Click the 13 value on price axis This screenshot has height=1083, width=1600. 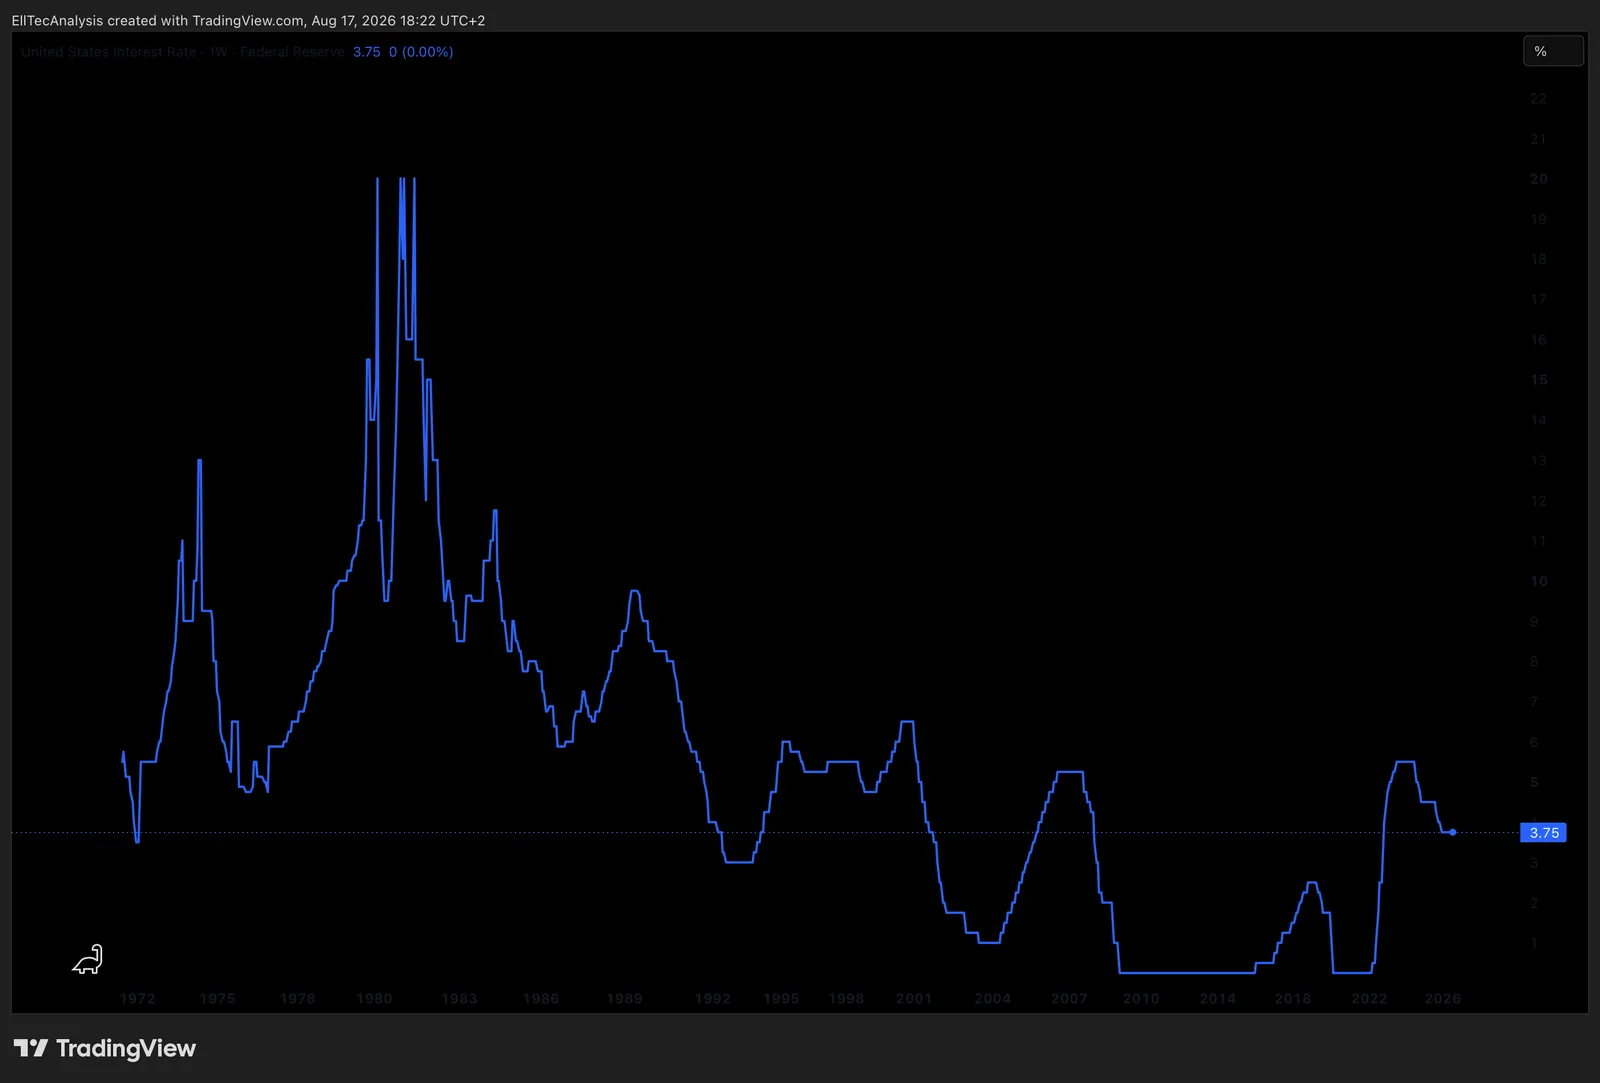(x=1538, y=461)
